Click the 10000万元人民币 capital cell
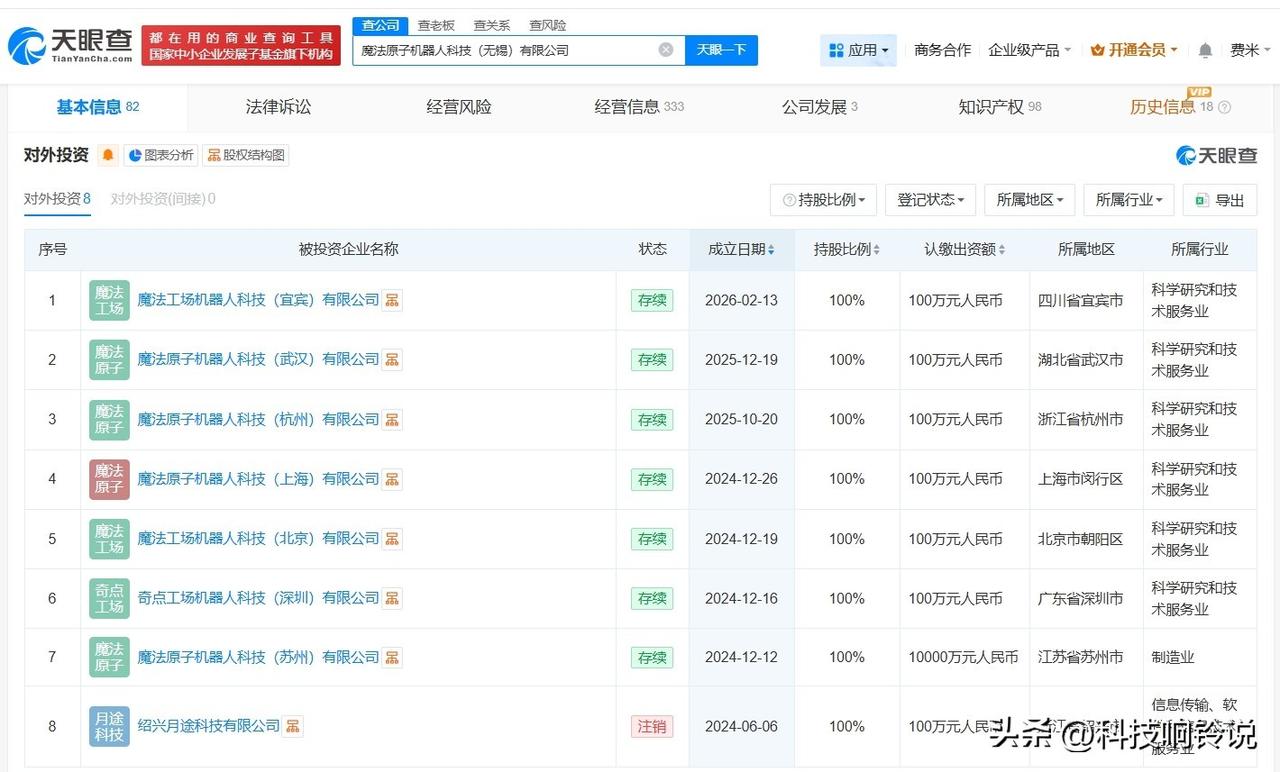Image resolution: width=1280 pixels, height=772 pixels. 963,657
